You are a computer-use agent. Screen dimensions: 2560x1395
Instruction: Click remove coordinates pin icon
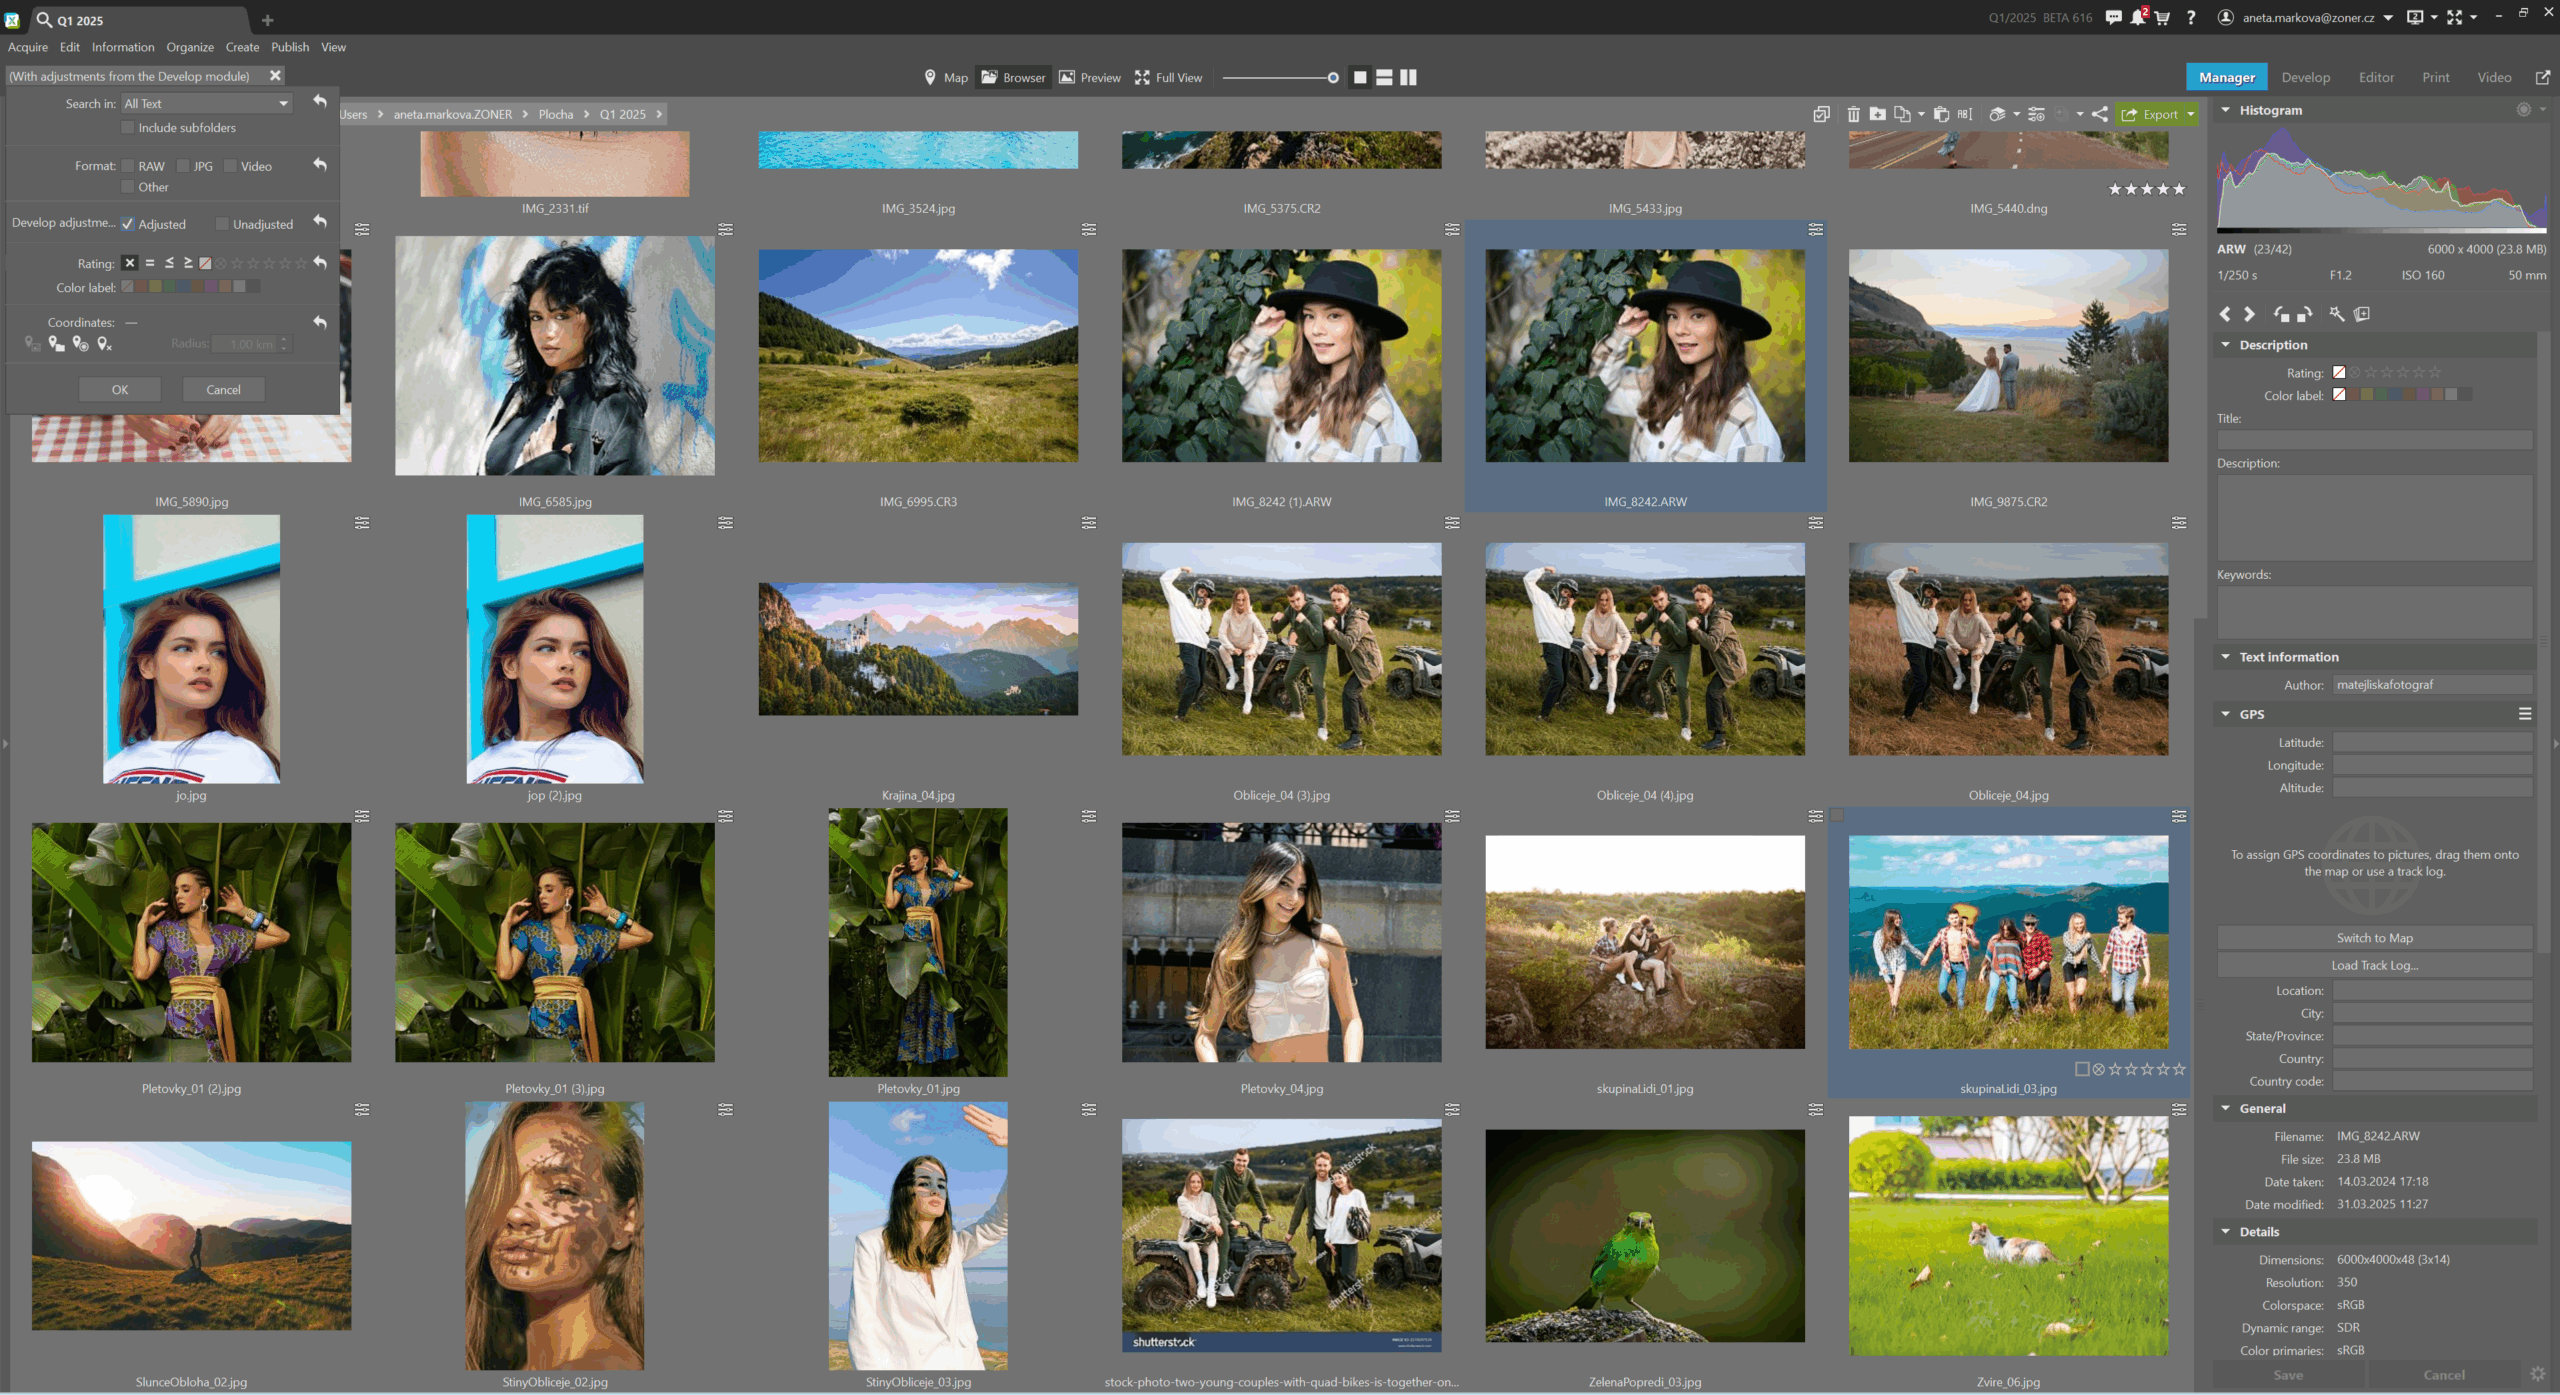[x=104, y=344]
